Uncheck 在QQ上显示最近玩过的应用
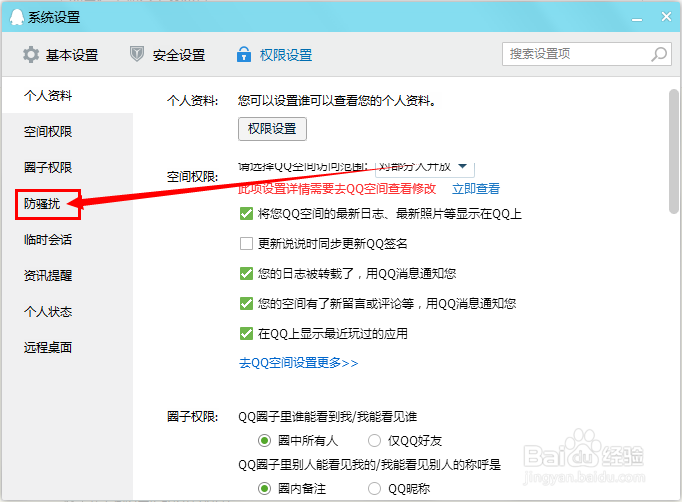This screenshot has height=502, width=682. (x=246, y=334)
